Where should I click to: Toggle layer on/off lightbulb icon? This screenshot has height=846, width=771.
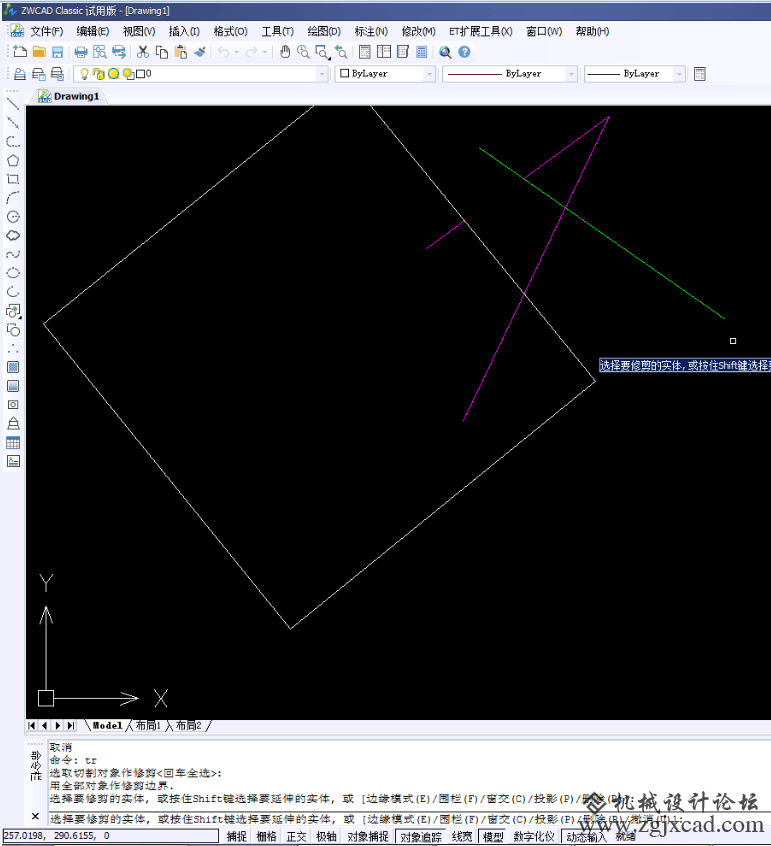(x=84, y=74)
